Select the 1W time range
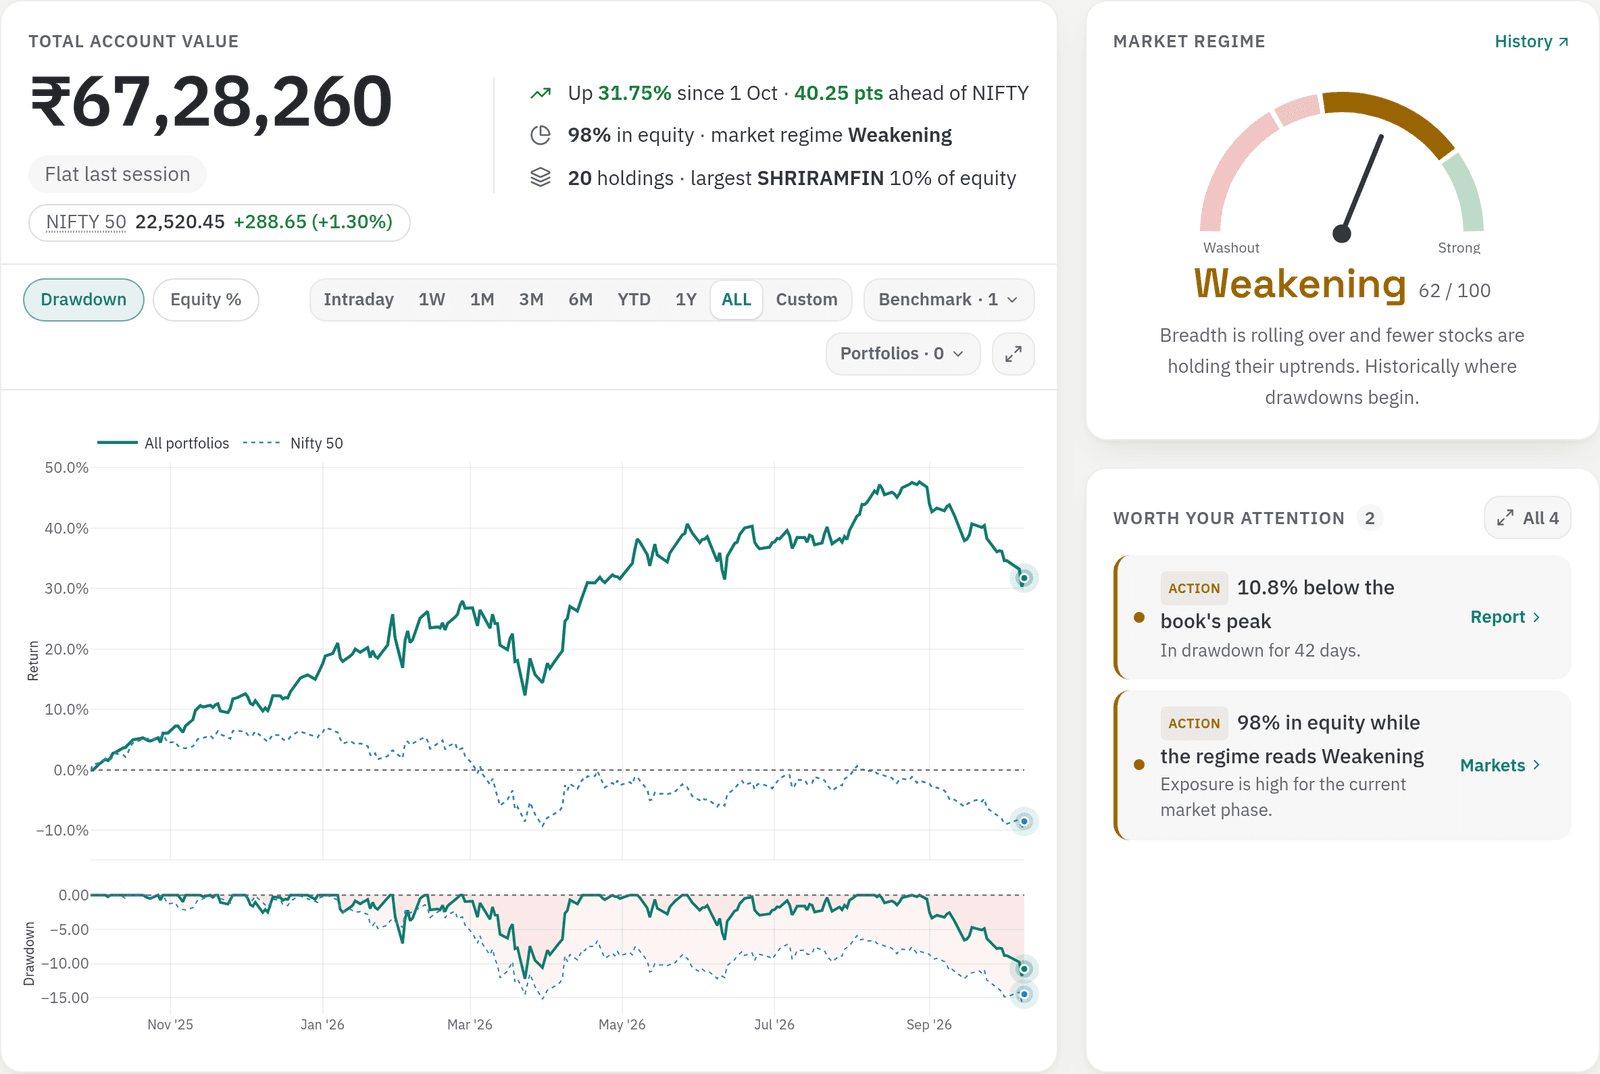1600x1074 pixels. (432, 300)
